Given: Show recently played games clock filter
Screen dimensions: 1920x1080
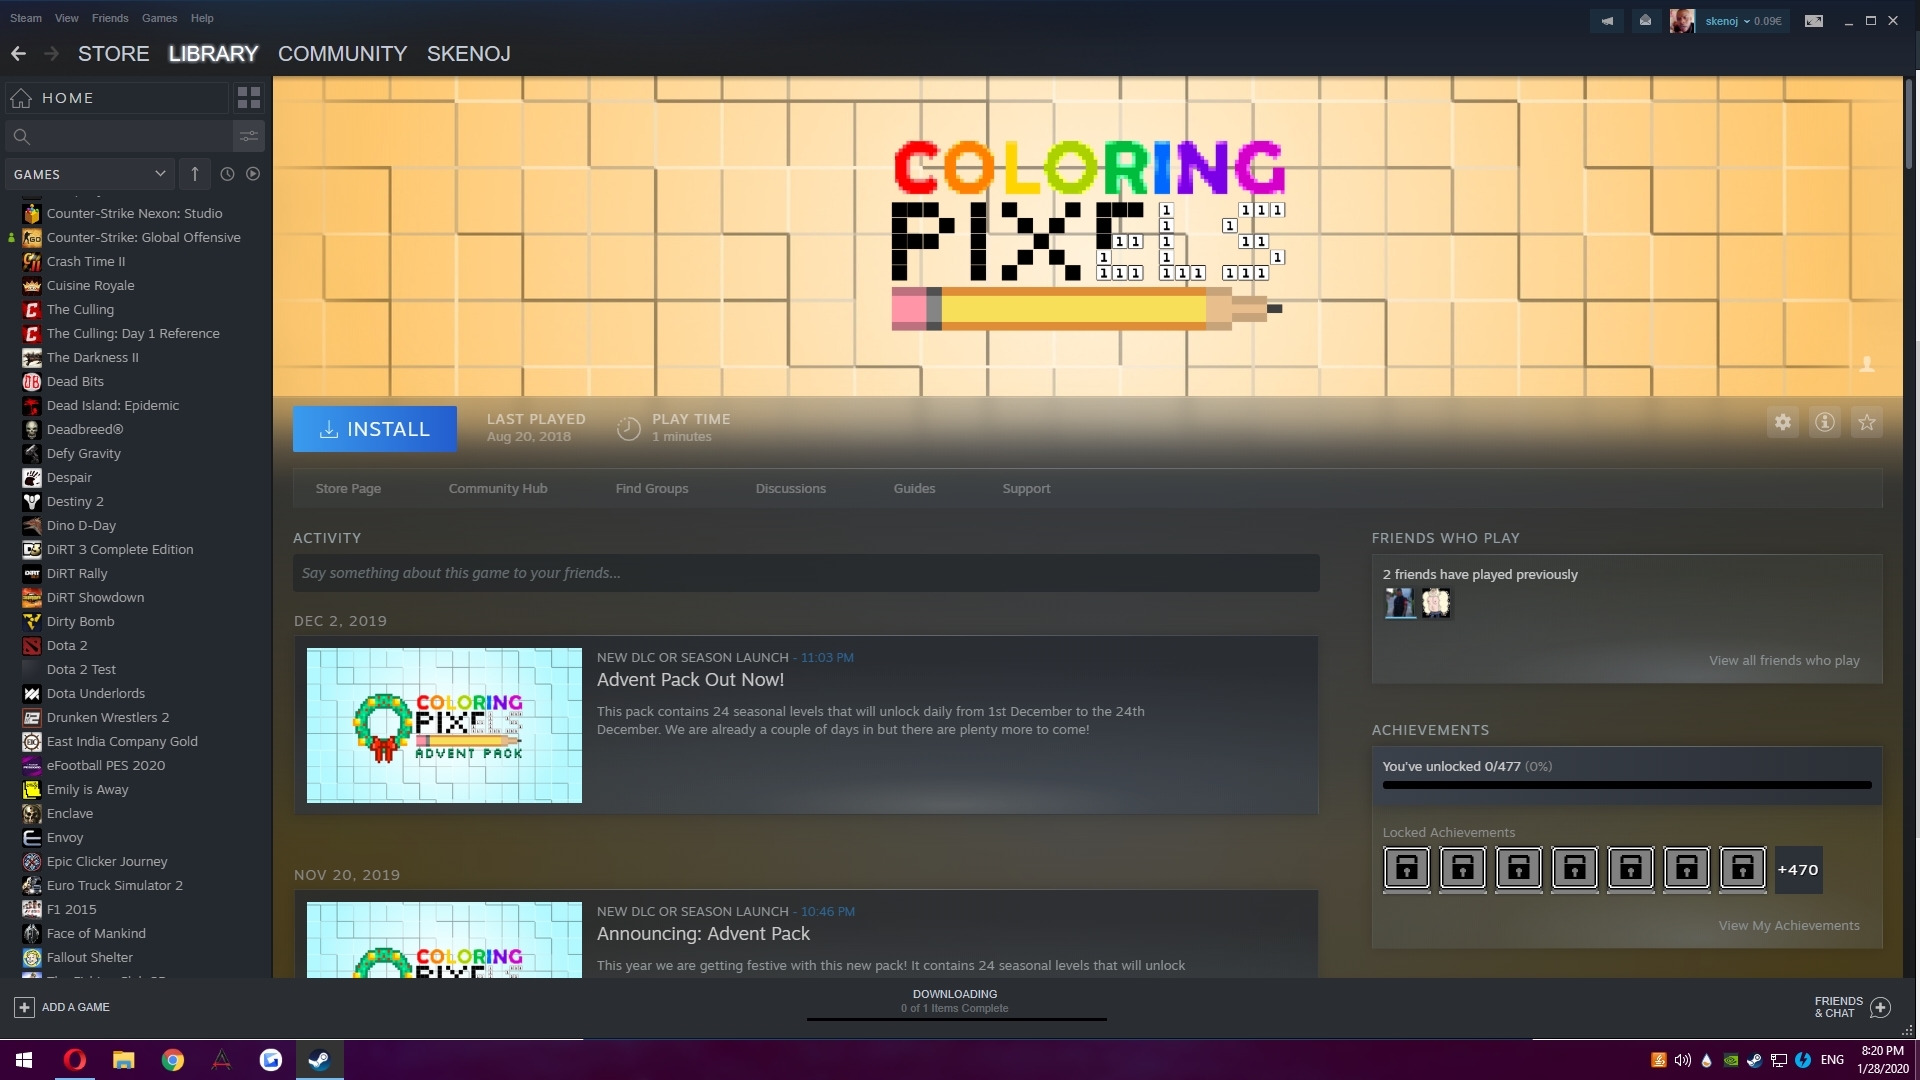Looking at the screenshot, I should [227, 174].
